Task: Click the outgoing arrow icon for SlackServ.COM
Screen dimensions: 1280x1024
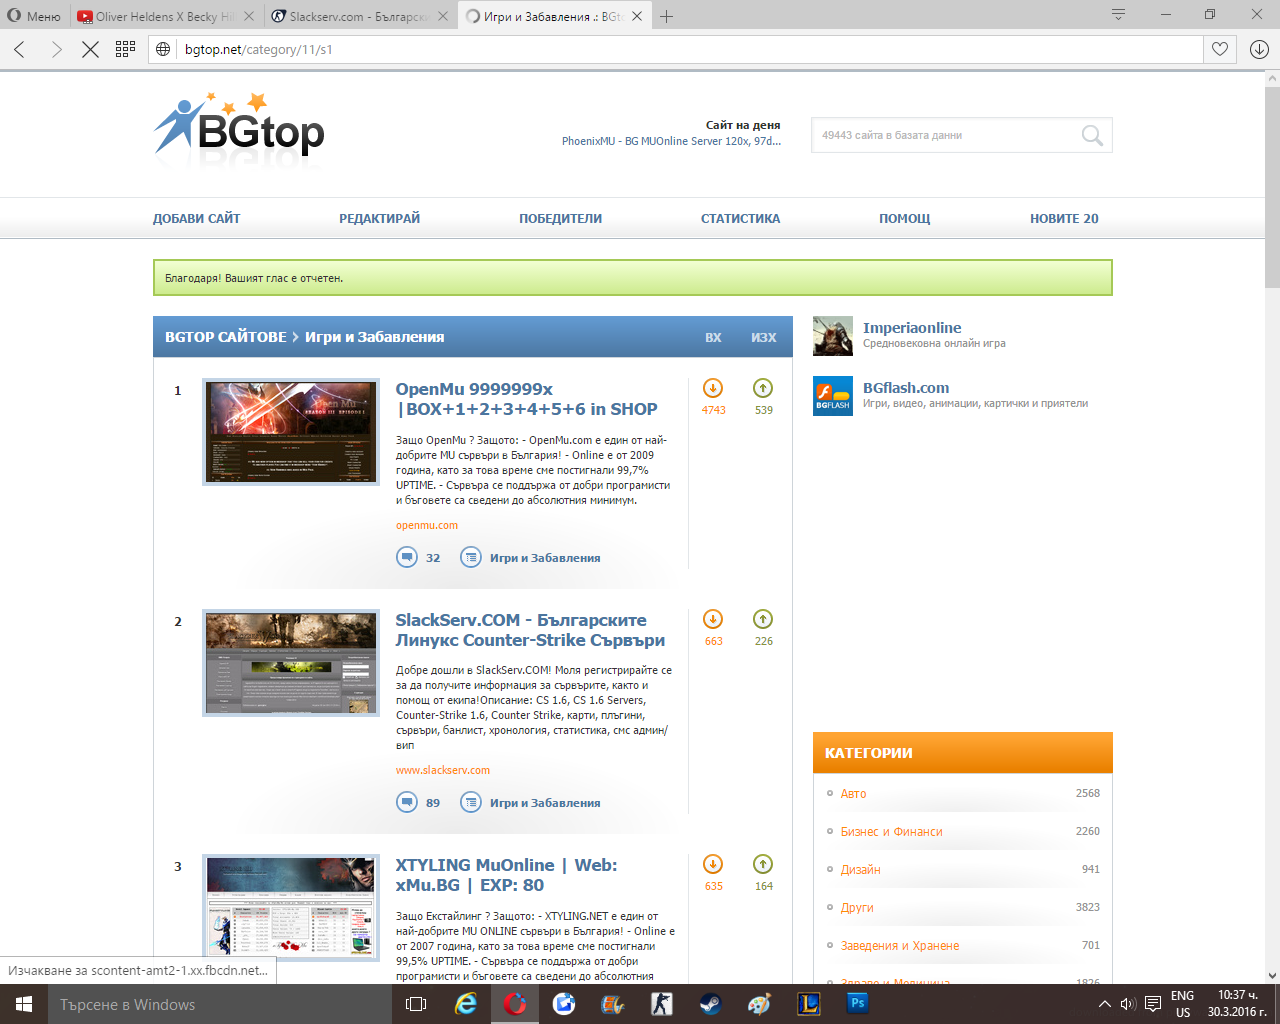Action: tap(763, 619)
